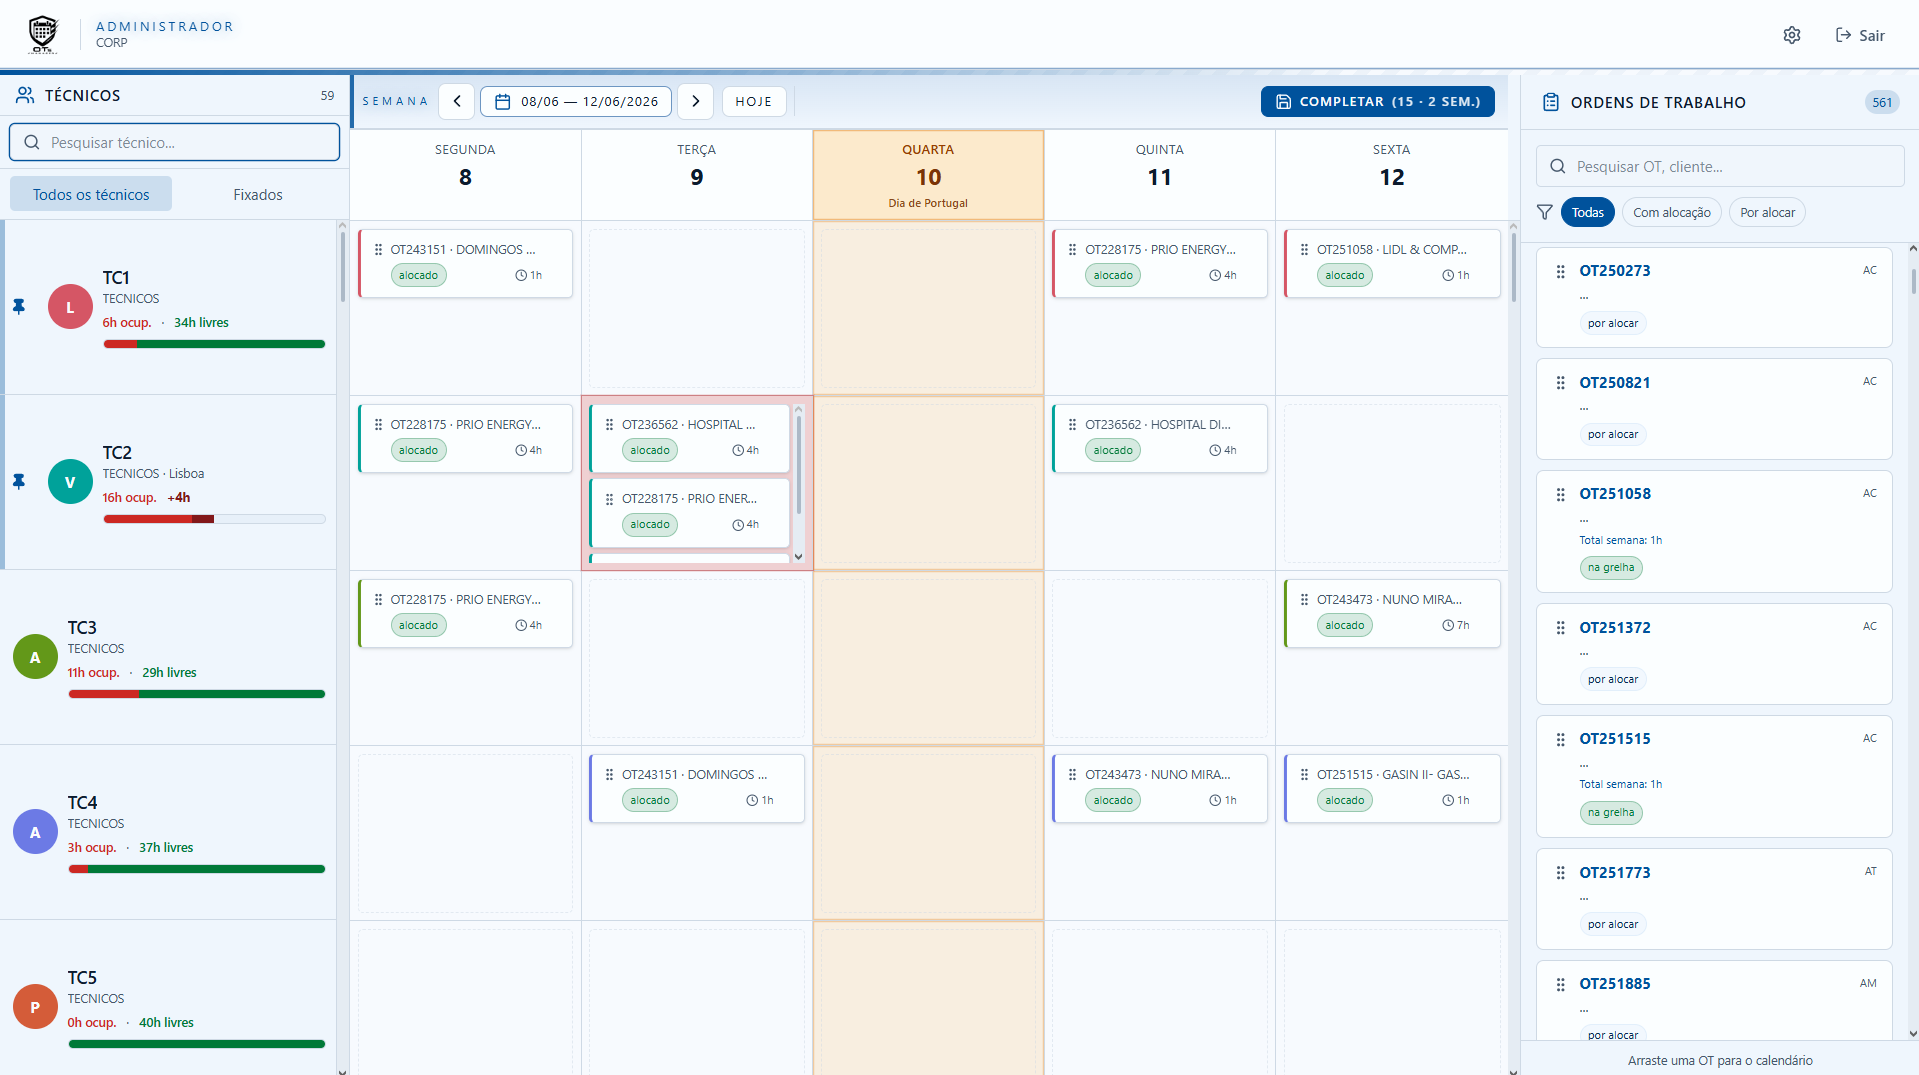
Task: Open work order OT250273 link
Action: tap(1614, 271)
